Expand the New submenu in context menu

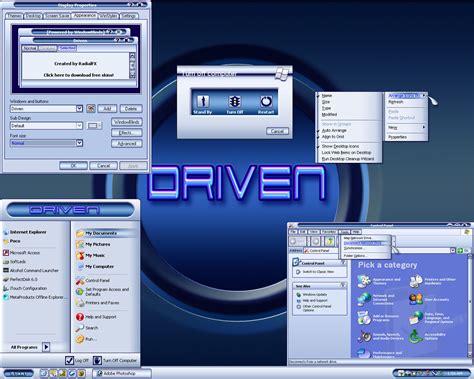[407, 127]
